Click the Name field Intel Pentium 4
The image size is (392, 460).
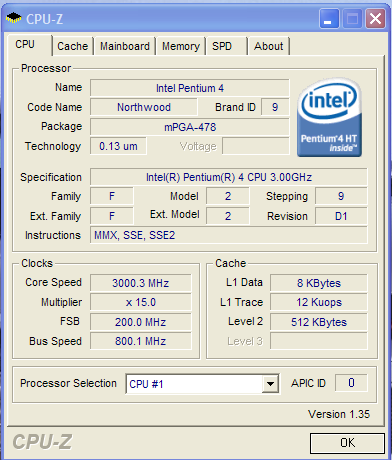[190, 88]
